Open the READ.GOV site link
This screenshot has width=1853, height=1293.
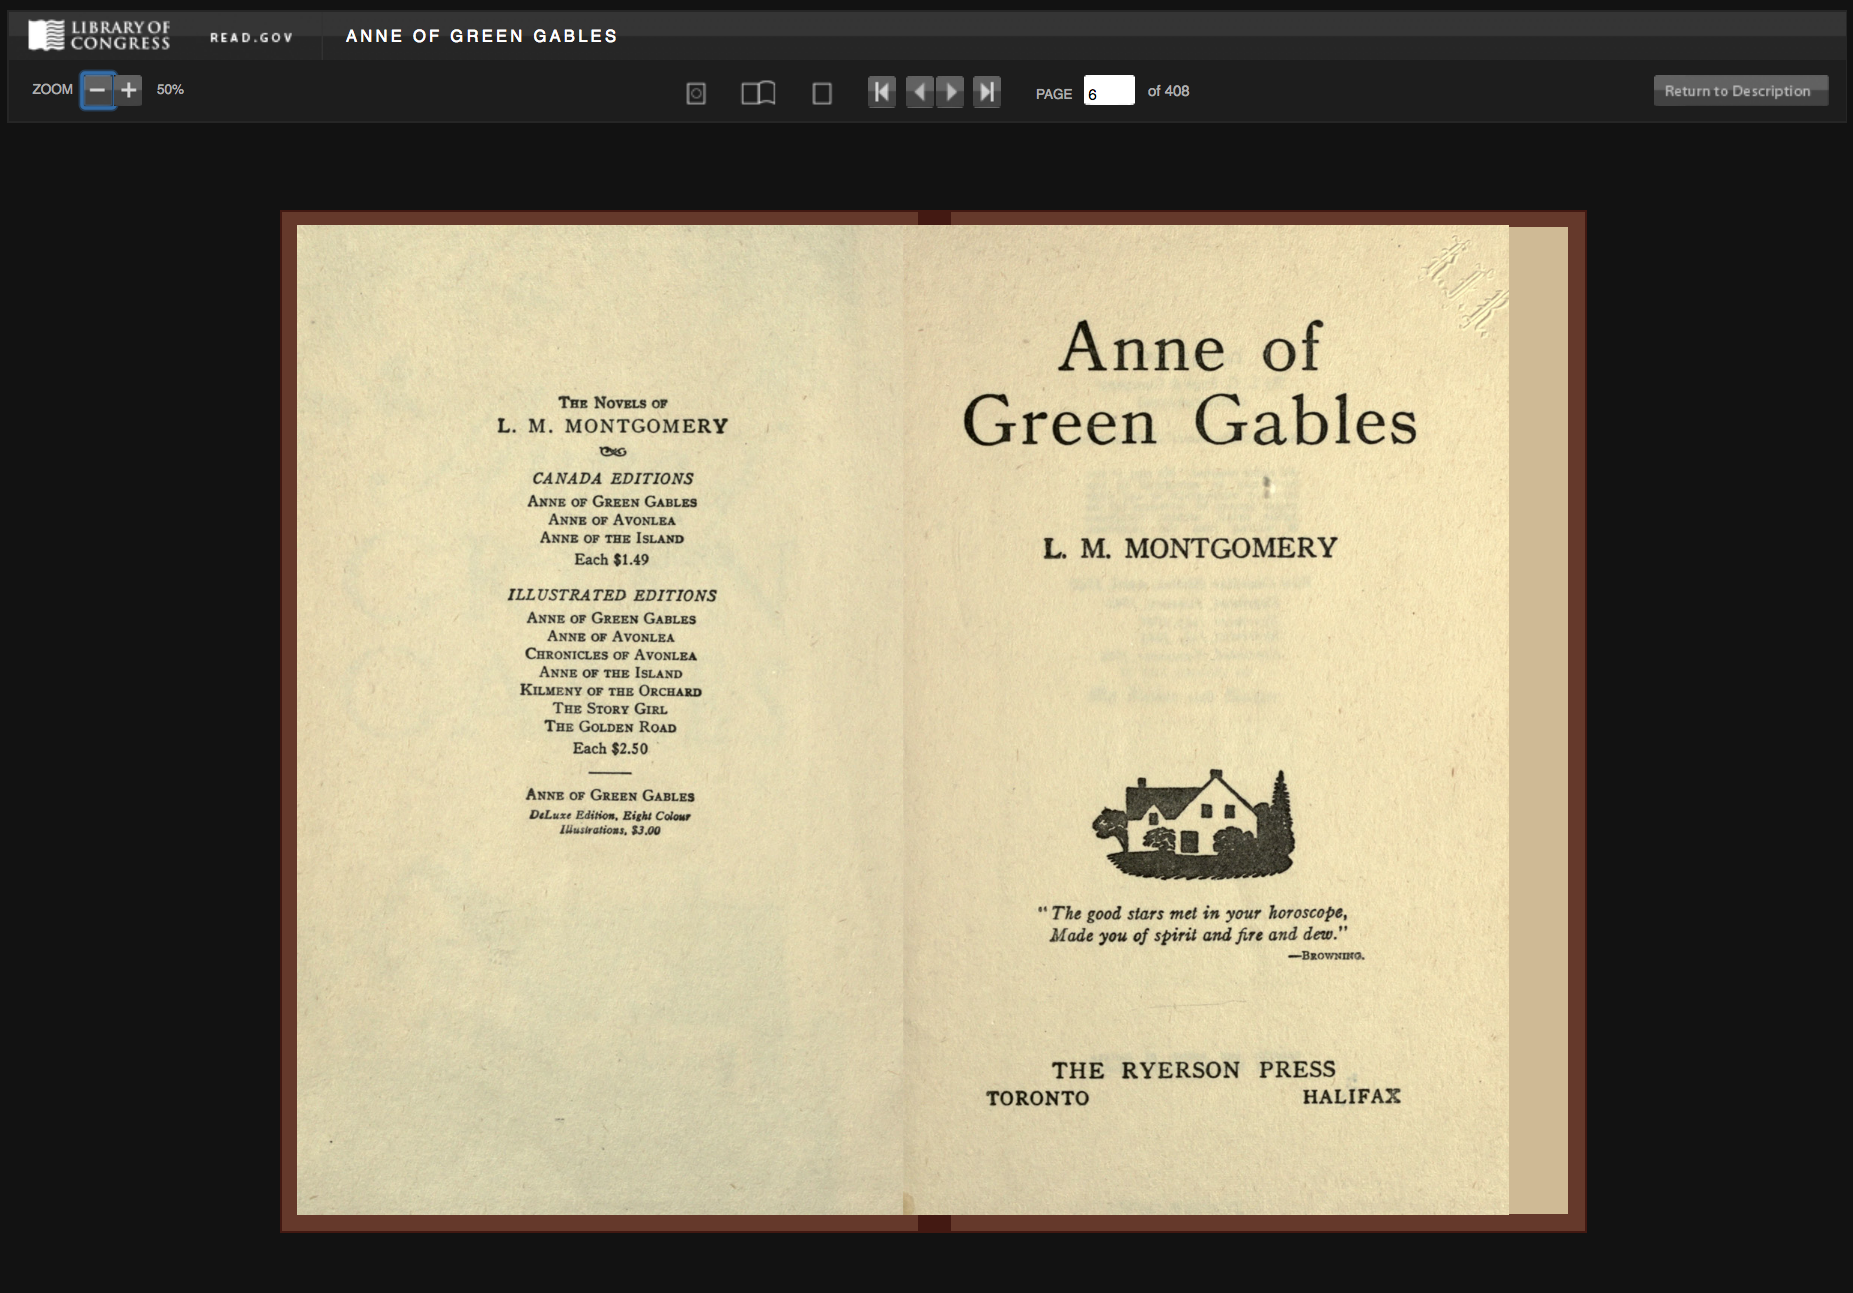click(251, 36)
